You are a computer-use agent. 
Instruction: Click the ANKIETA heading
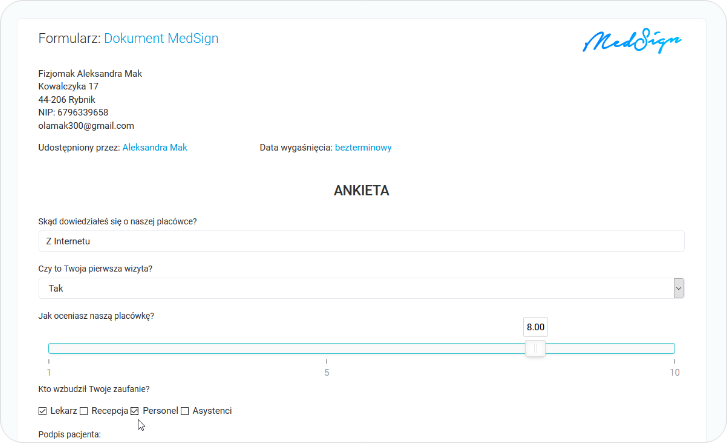click(361, 190)
